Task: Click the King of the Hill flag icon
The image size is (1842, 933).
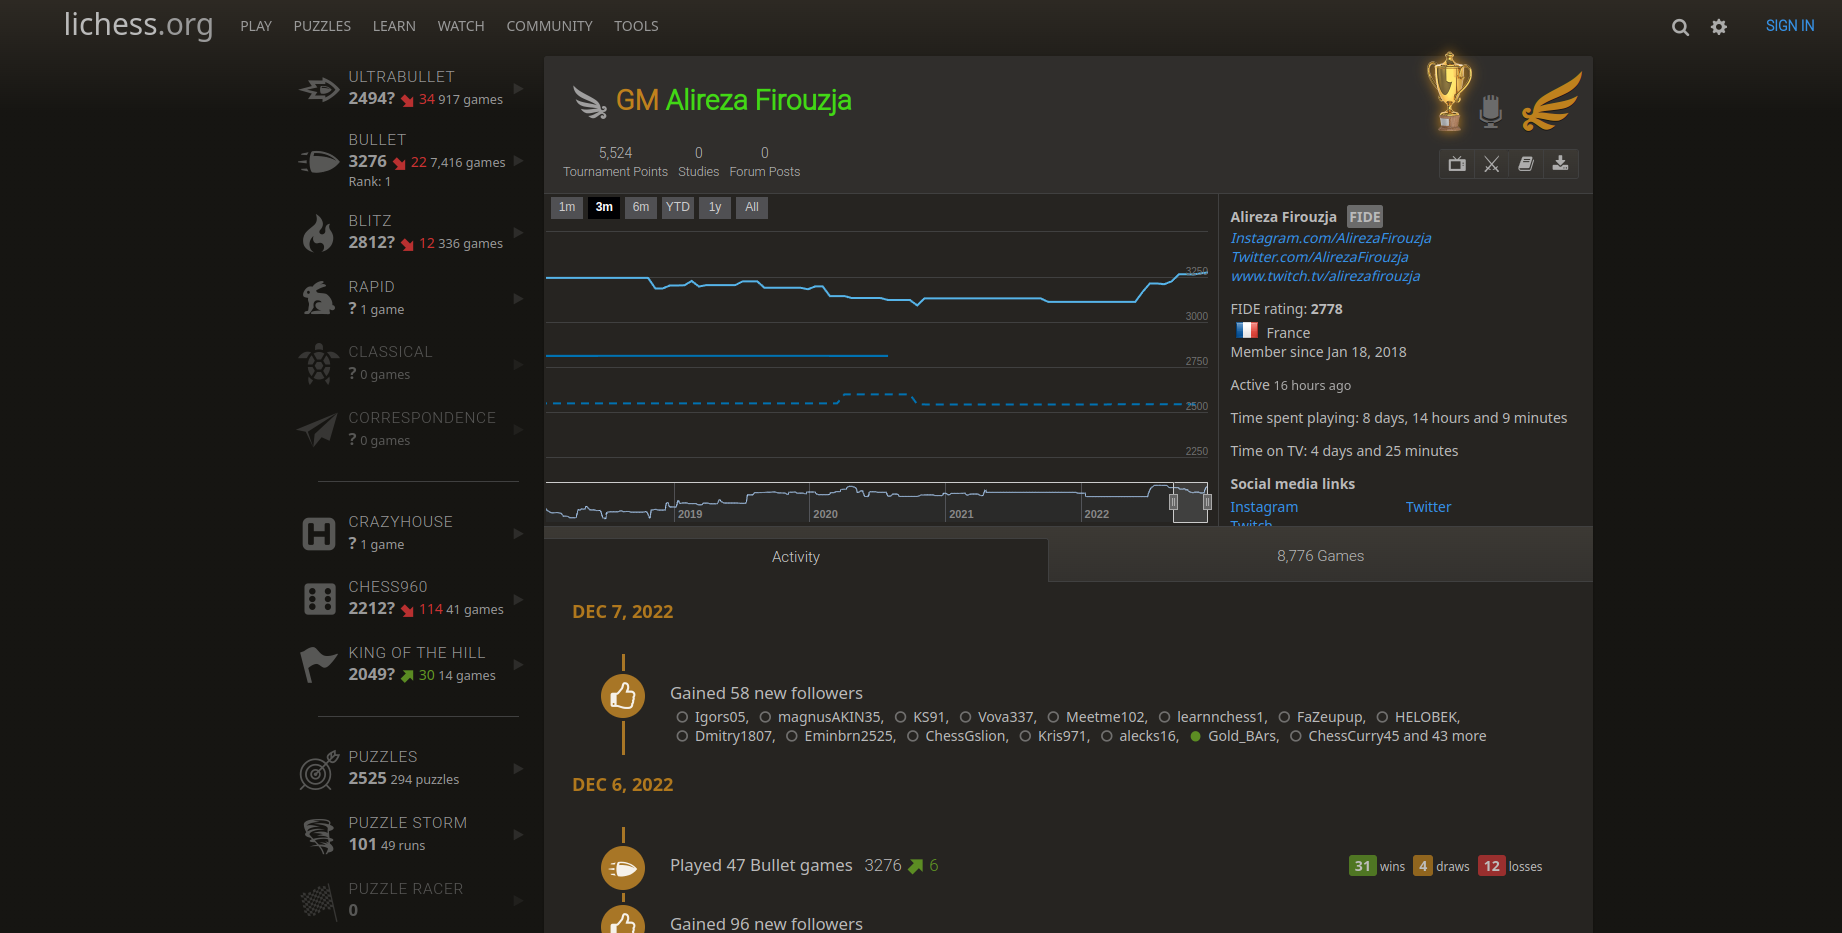Action: pos(318,664)
